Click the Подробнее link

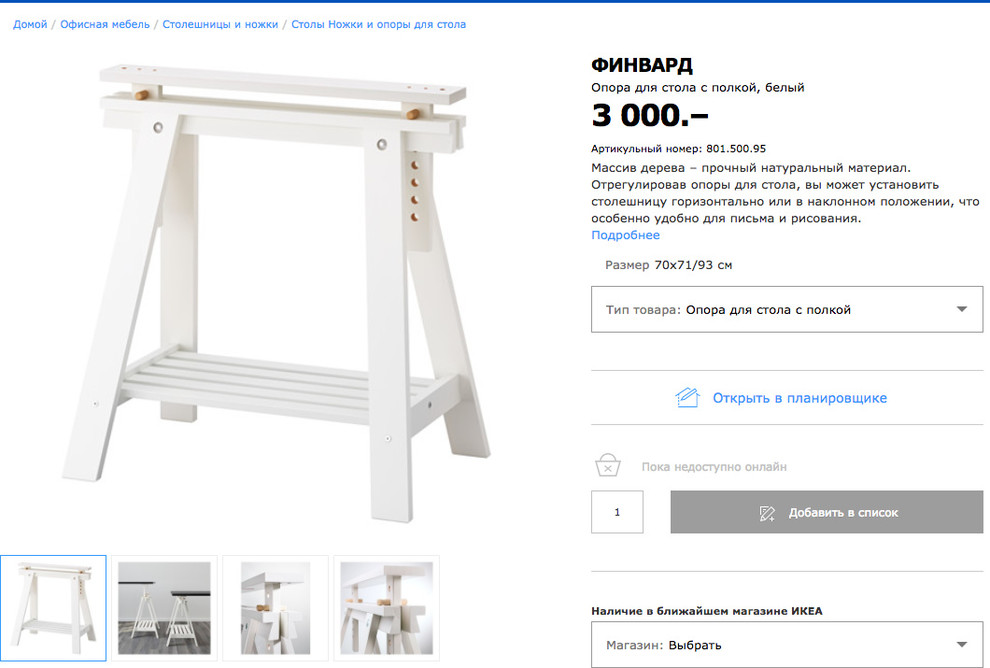coord(625,235)
